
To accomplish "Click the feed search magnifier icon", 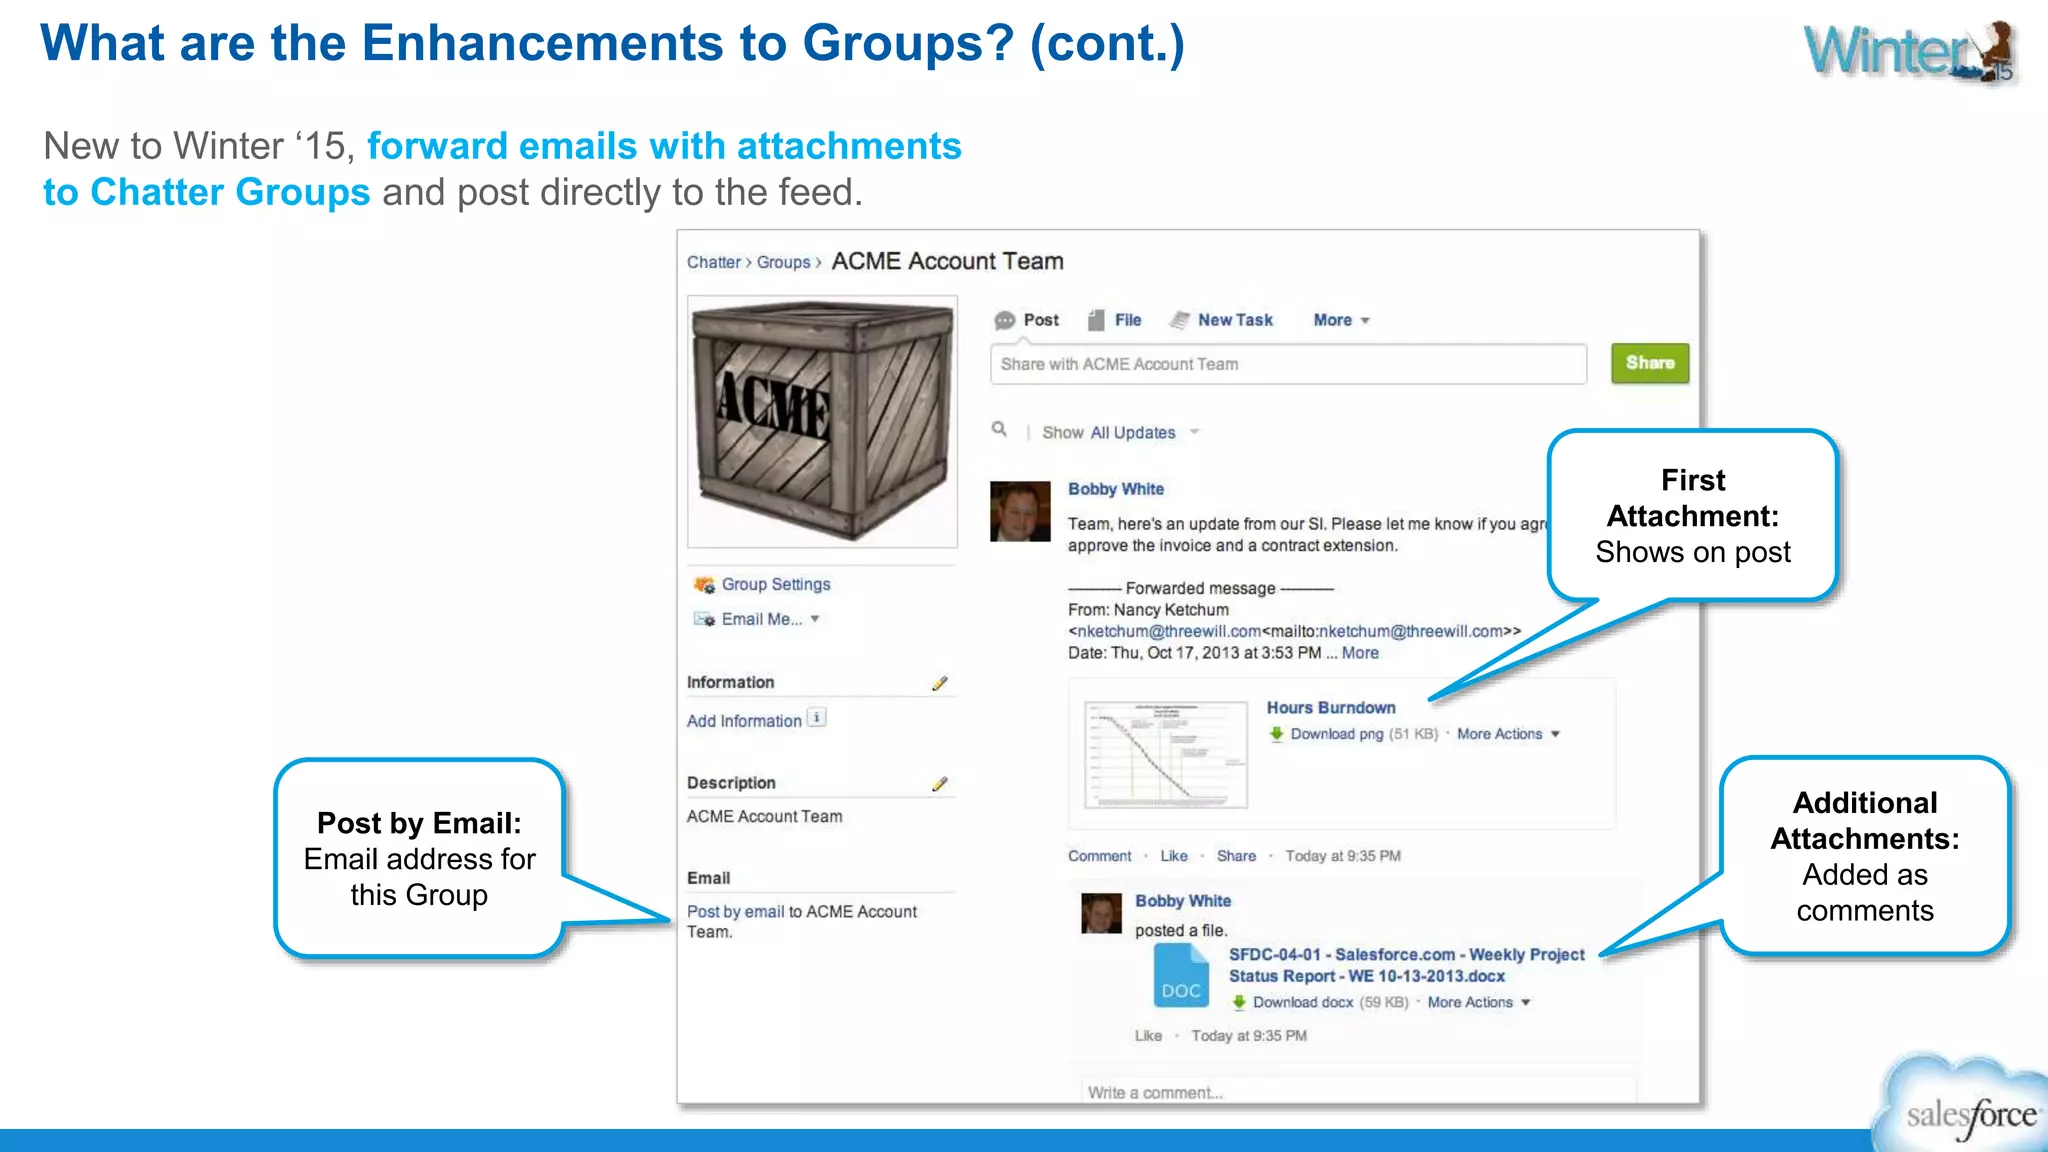I will click(x=999, y=429).
